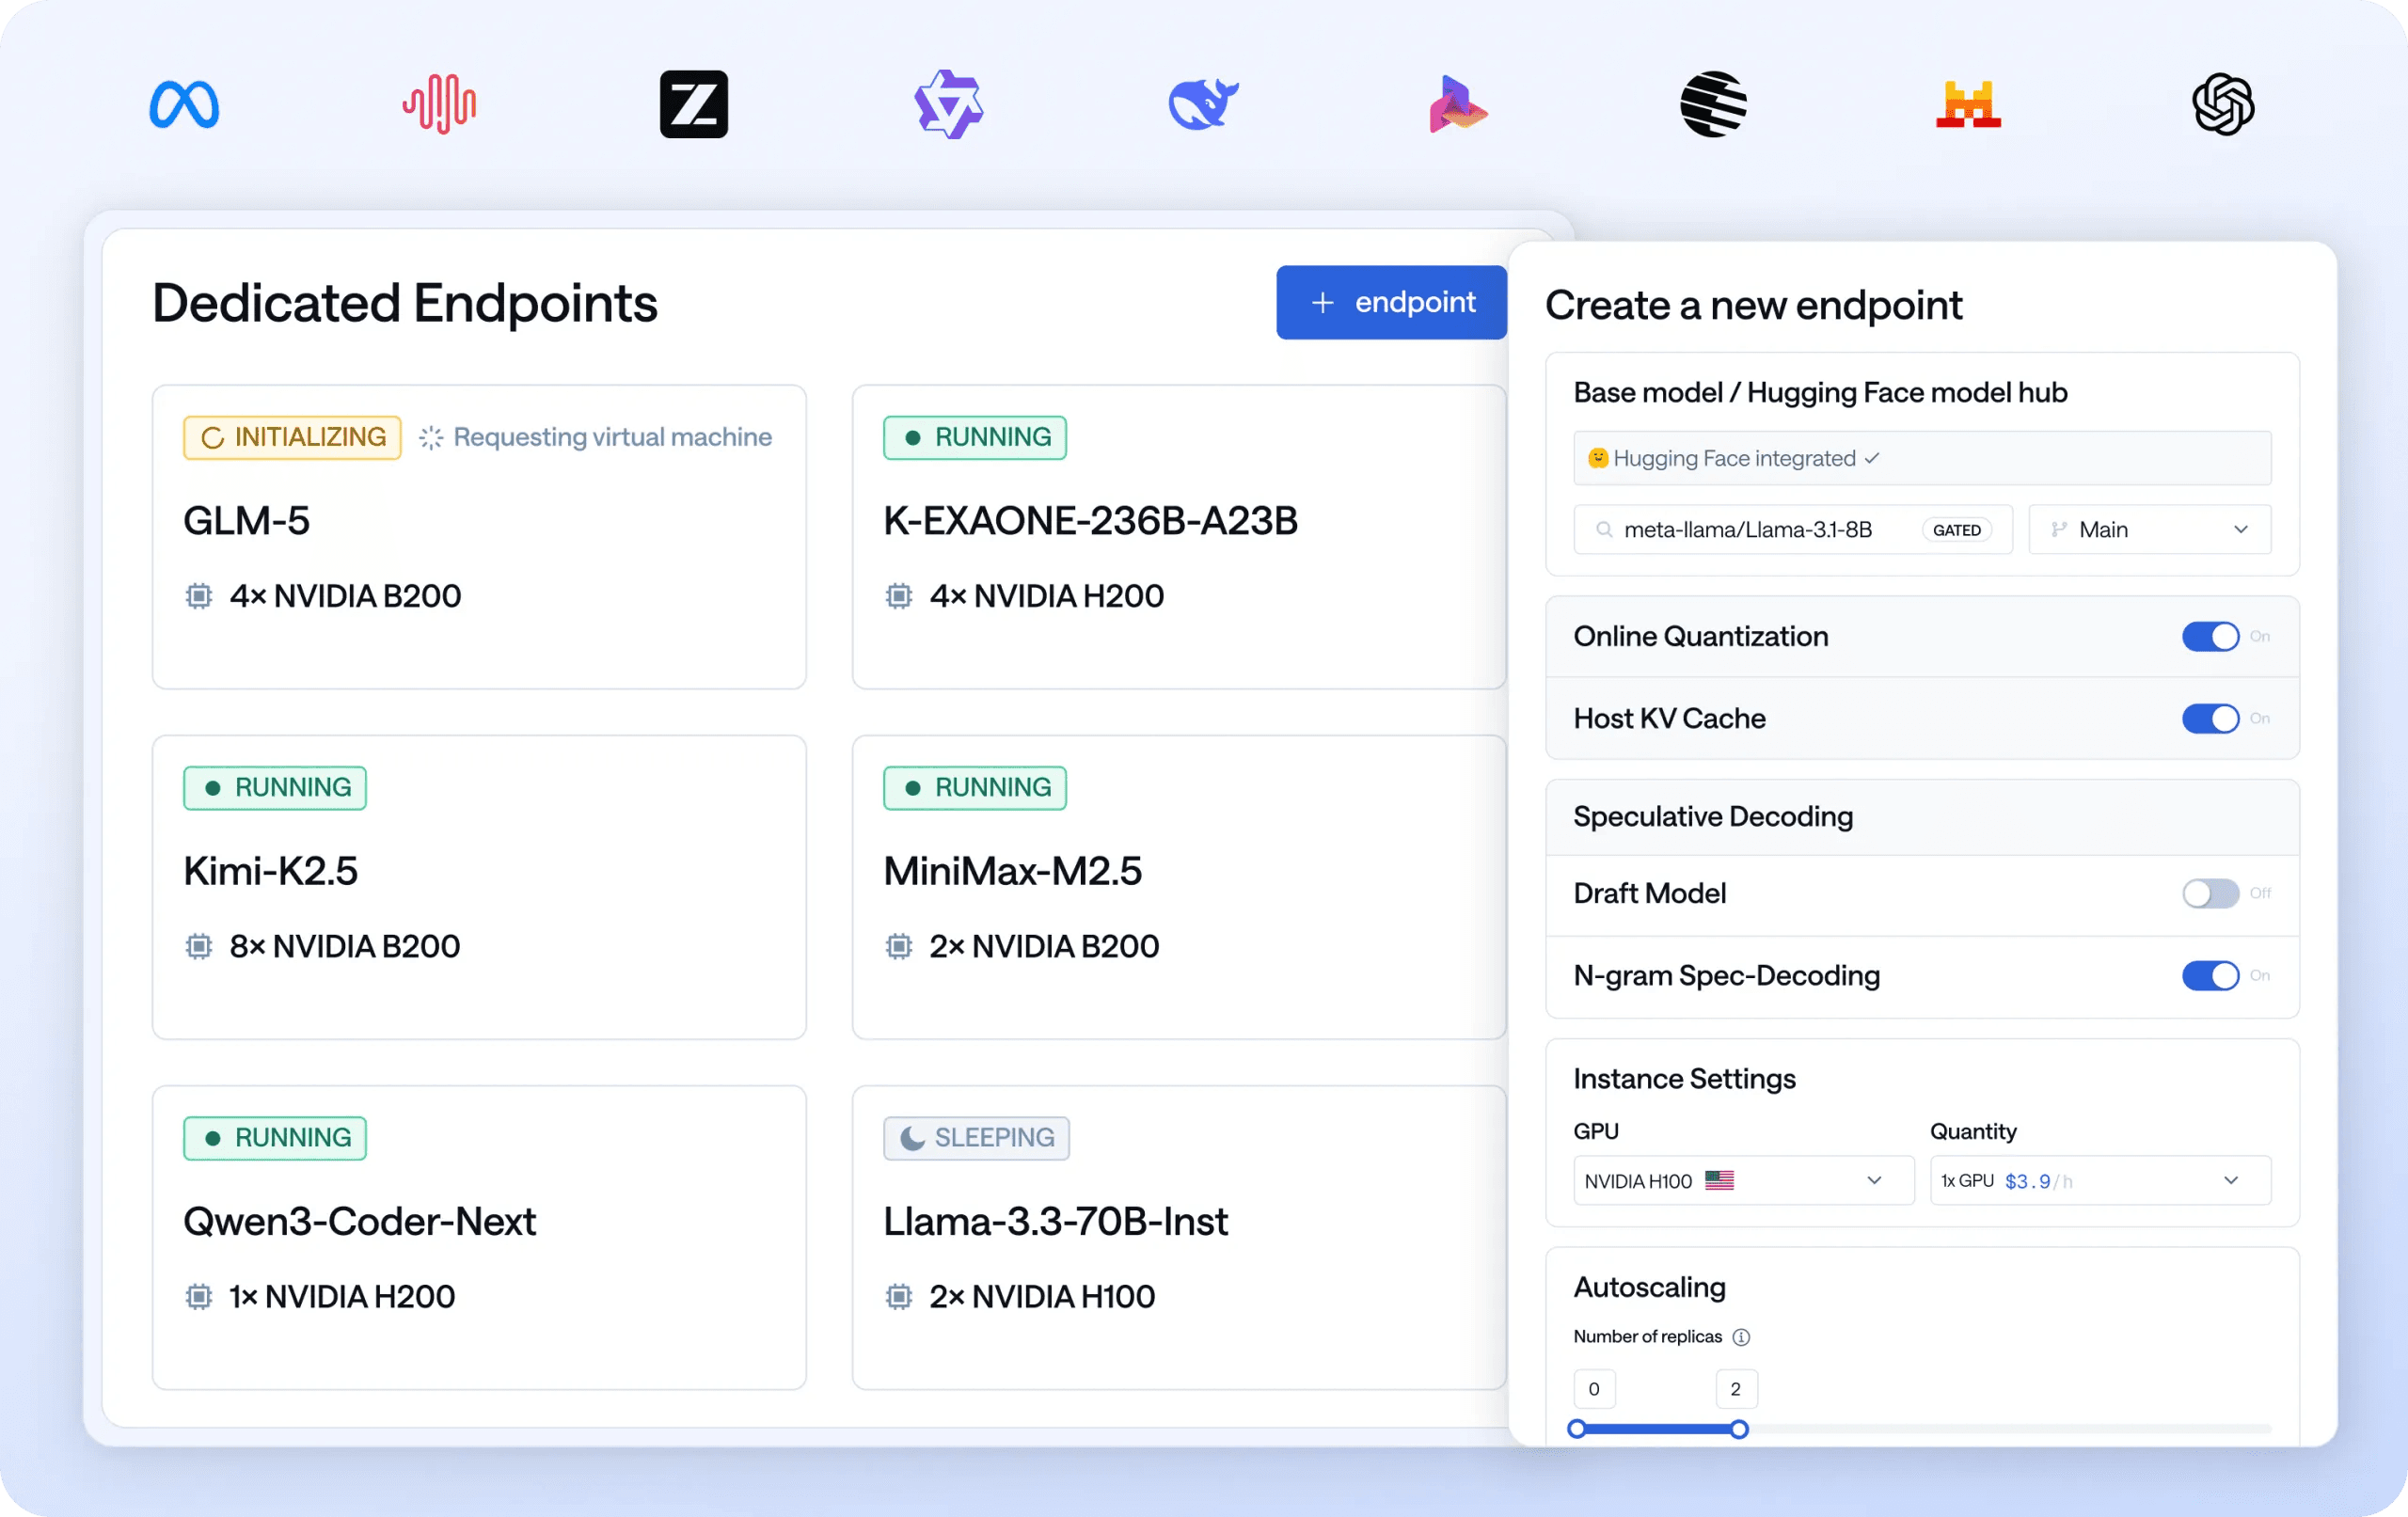Click the Autoscaling section heading
The image size is (2408, 1517).
tap(1650, 1288)
